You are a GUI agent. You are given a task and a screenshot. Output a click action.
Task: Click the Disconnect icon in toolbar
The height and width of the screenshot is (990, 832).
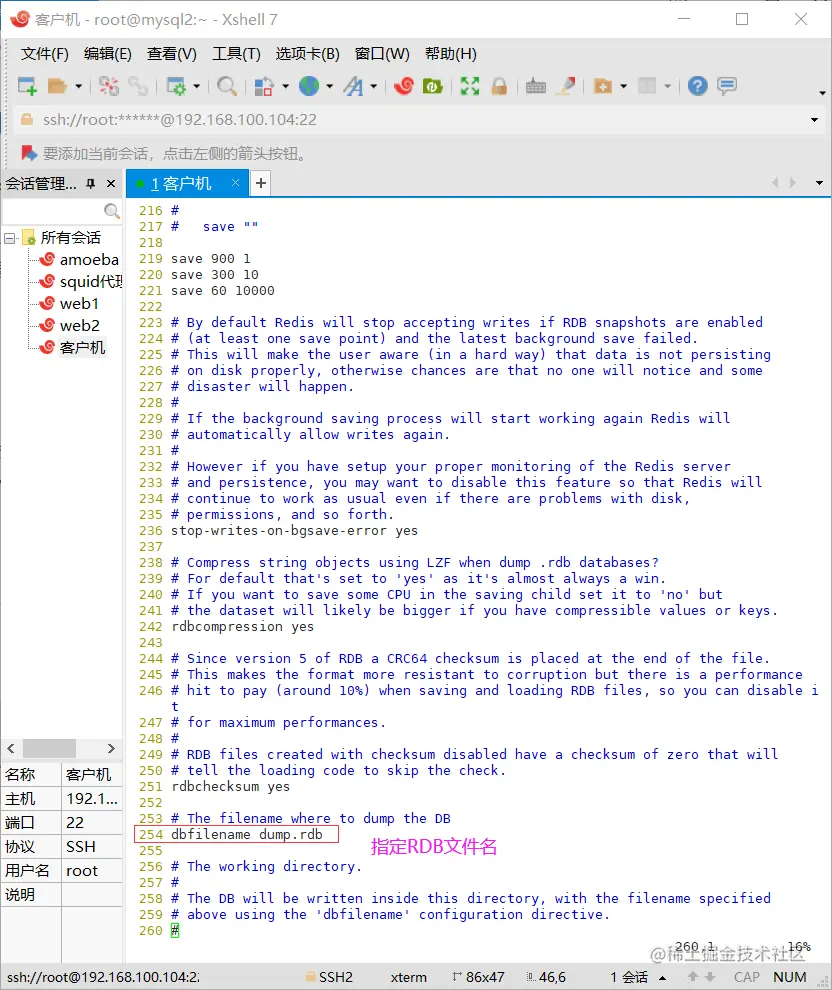(109, 86)
